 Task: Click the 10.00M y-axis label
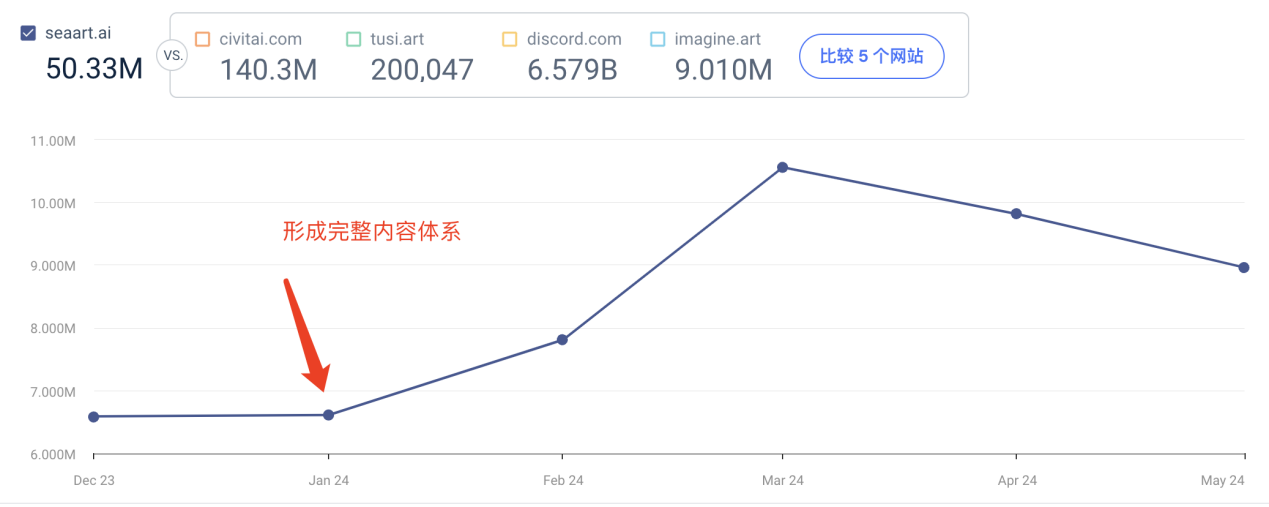tap(54, 203)
